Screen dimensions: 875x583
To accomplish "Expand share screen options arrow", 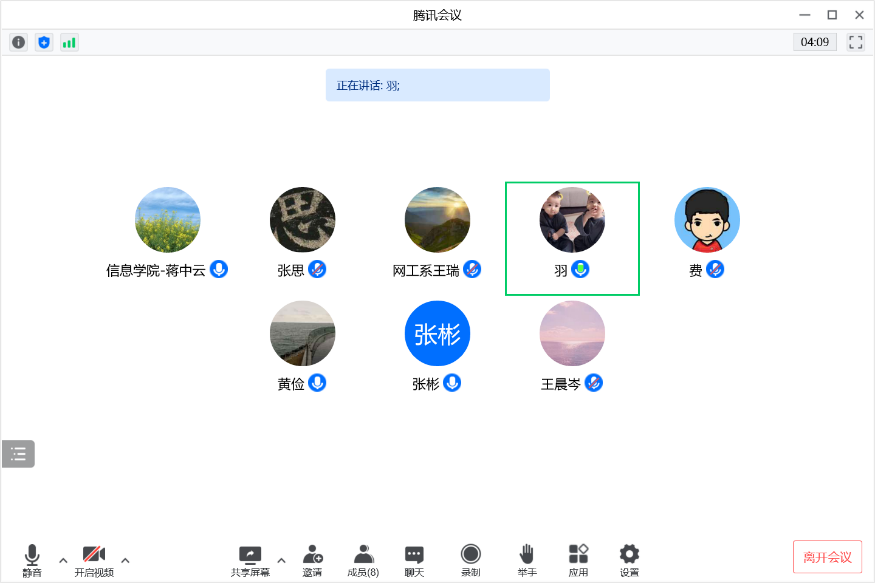I will coord(281,560).
